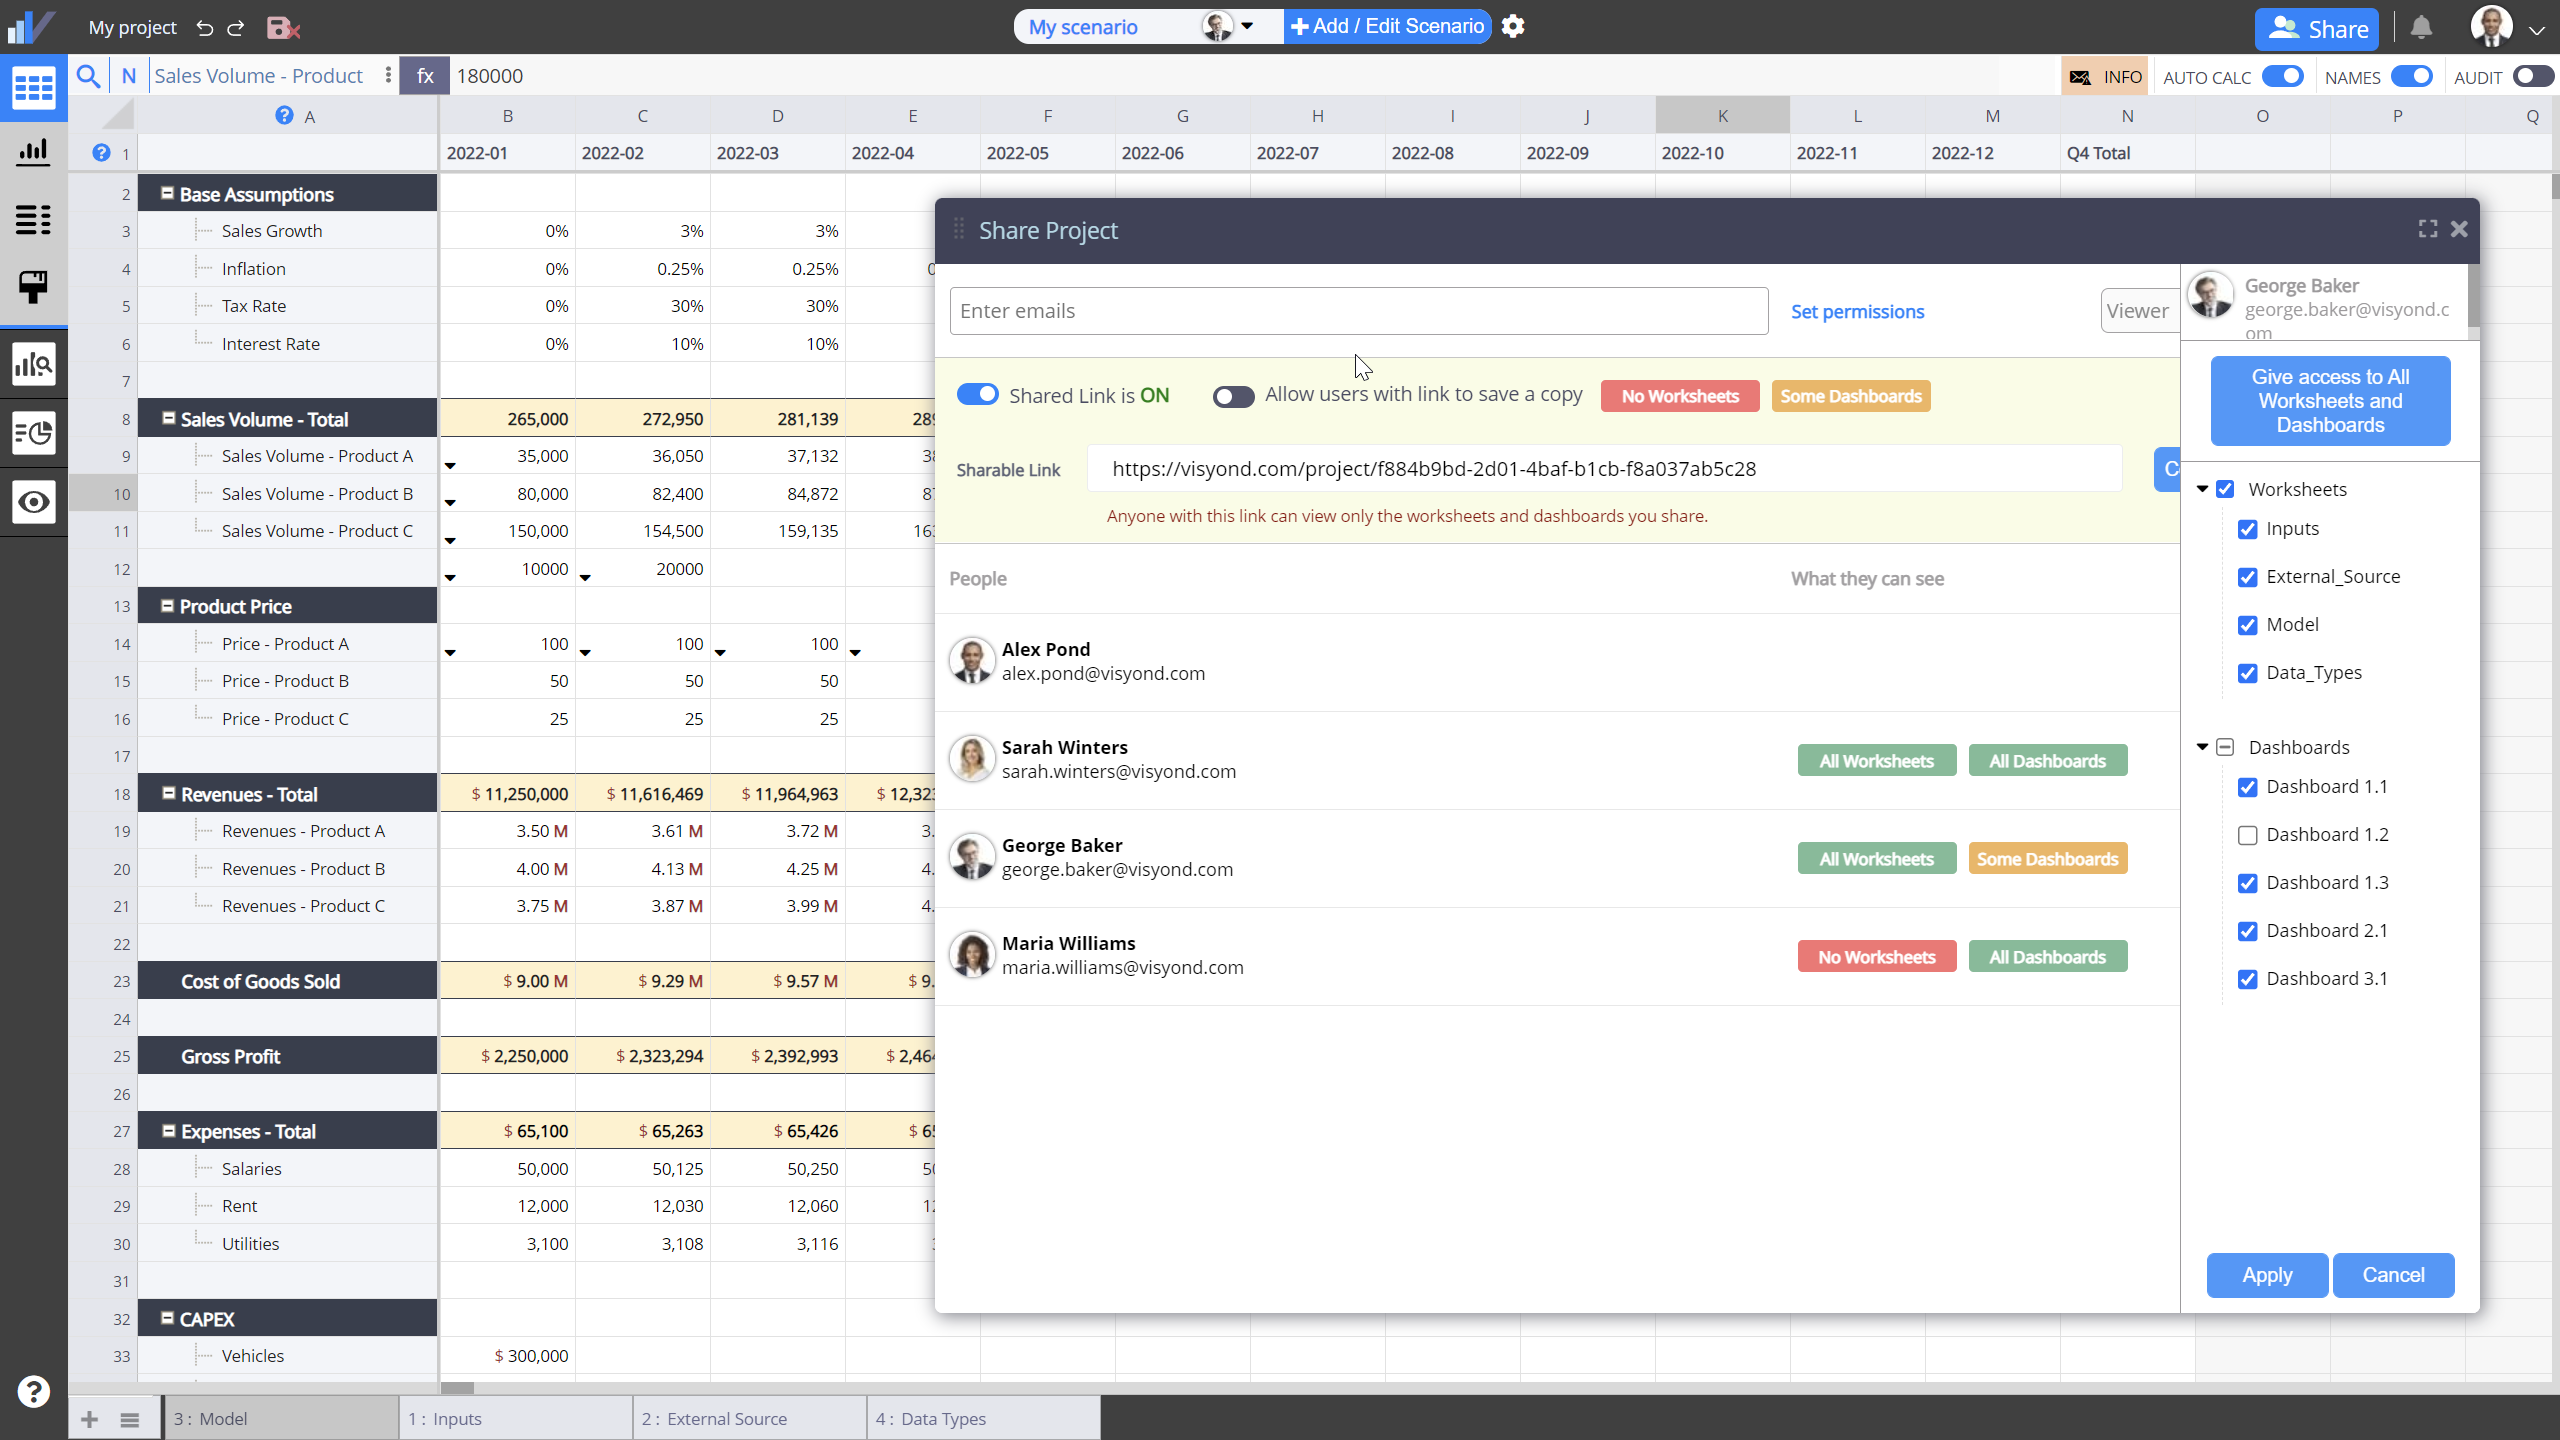
Task: Open the My scenario dropdown
Action: coord(1247,26)
